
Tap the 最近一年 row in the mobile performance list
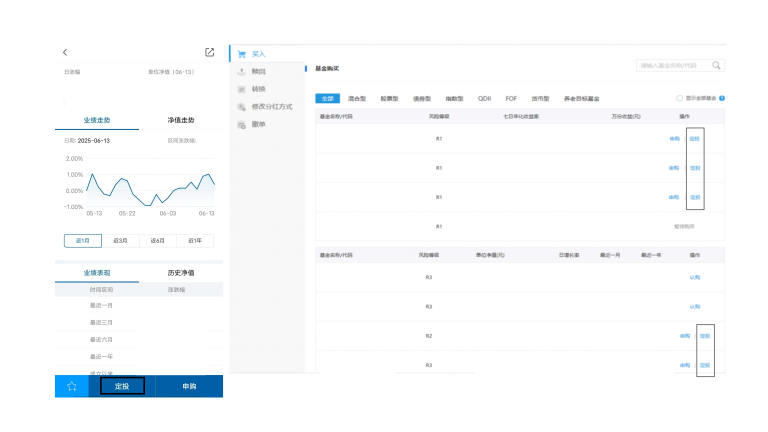[101, 357]
